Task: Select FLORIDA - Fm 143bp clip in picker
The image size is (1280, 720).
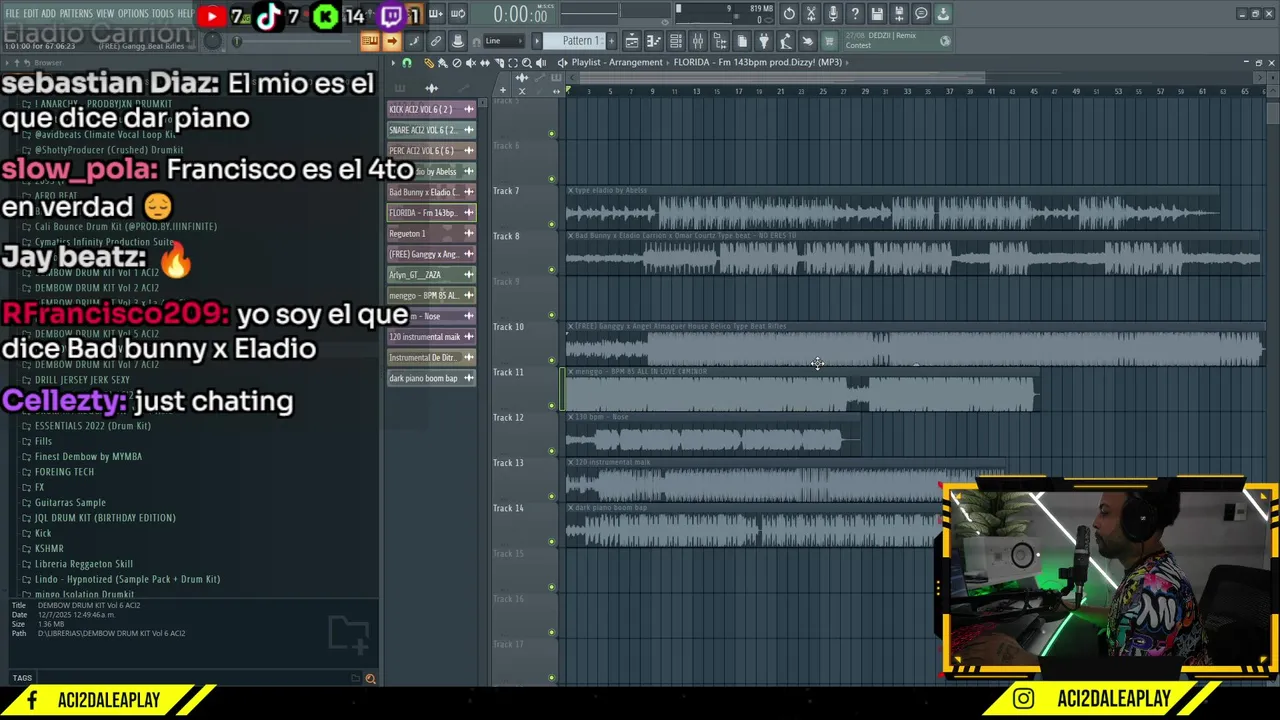Action: pos(431,212)
